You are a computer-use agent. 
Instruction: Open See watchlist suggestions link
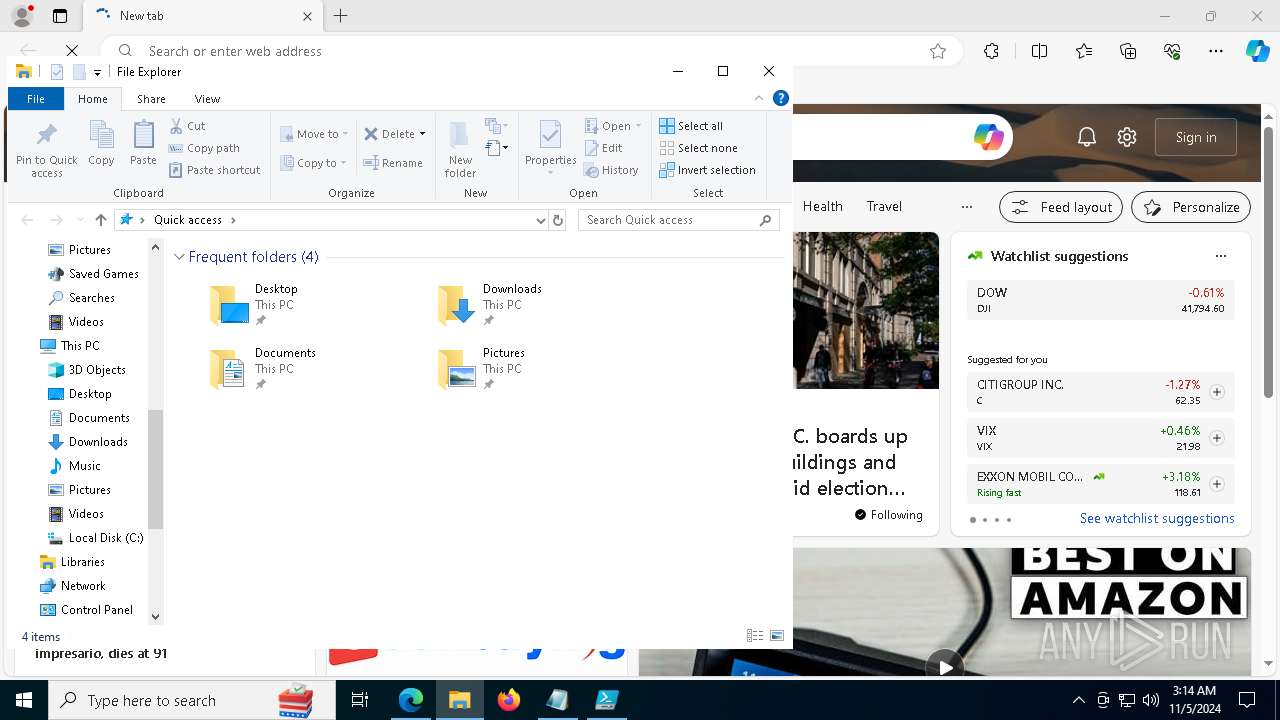pos(1157,518)
